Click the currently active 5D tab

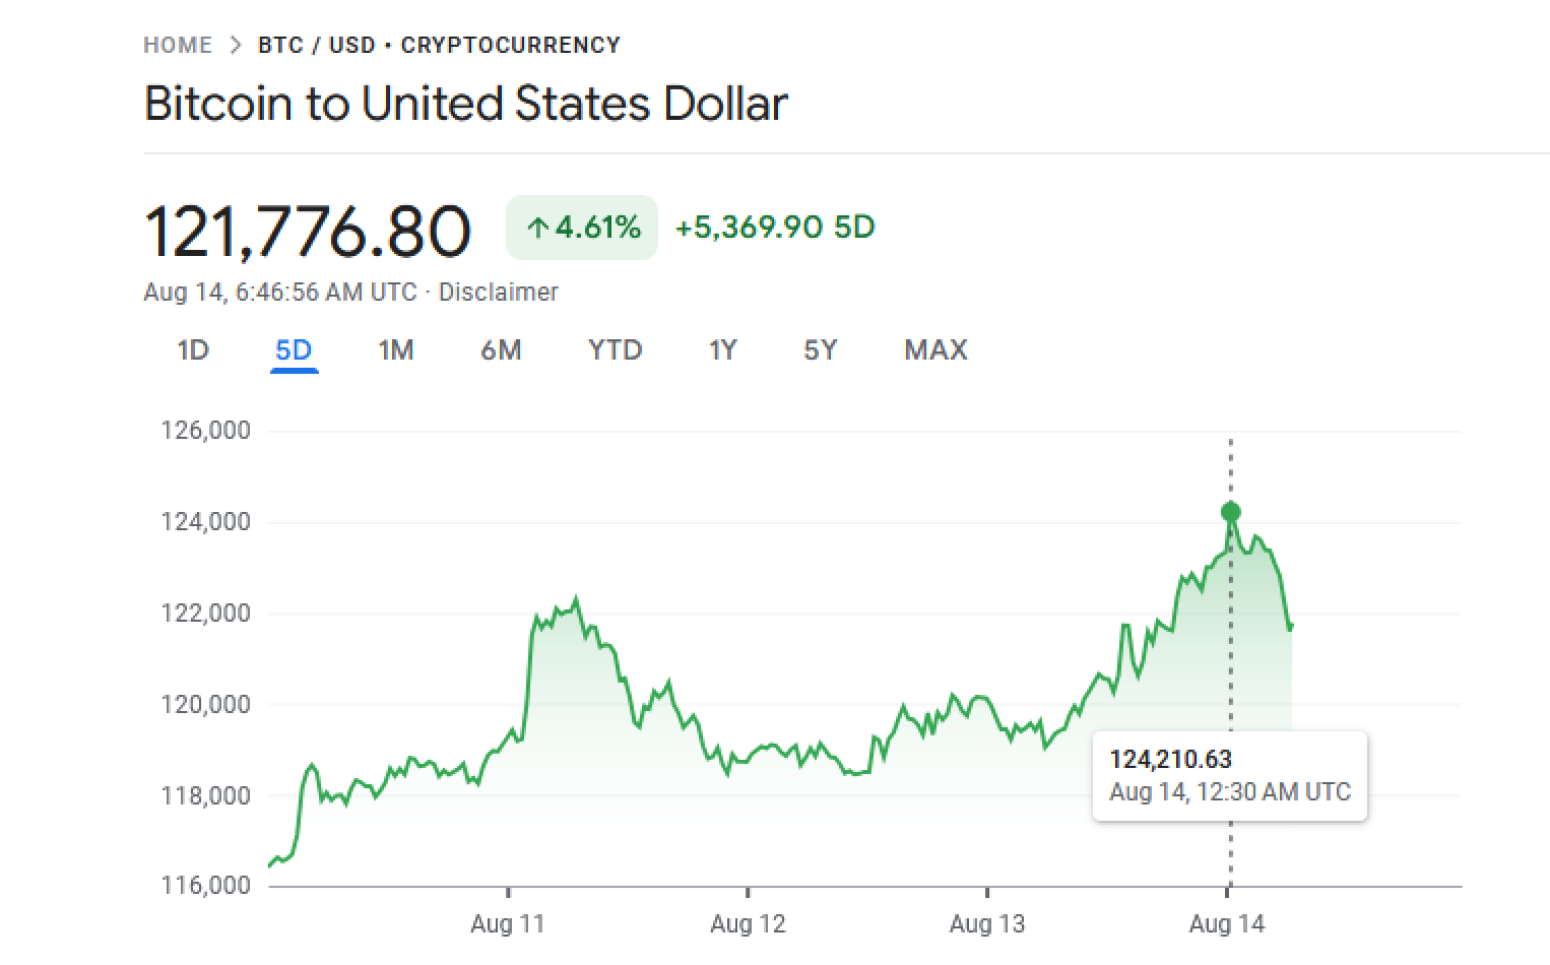293,350
